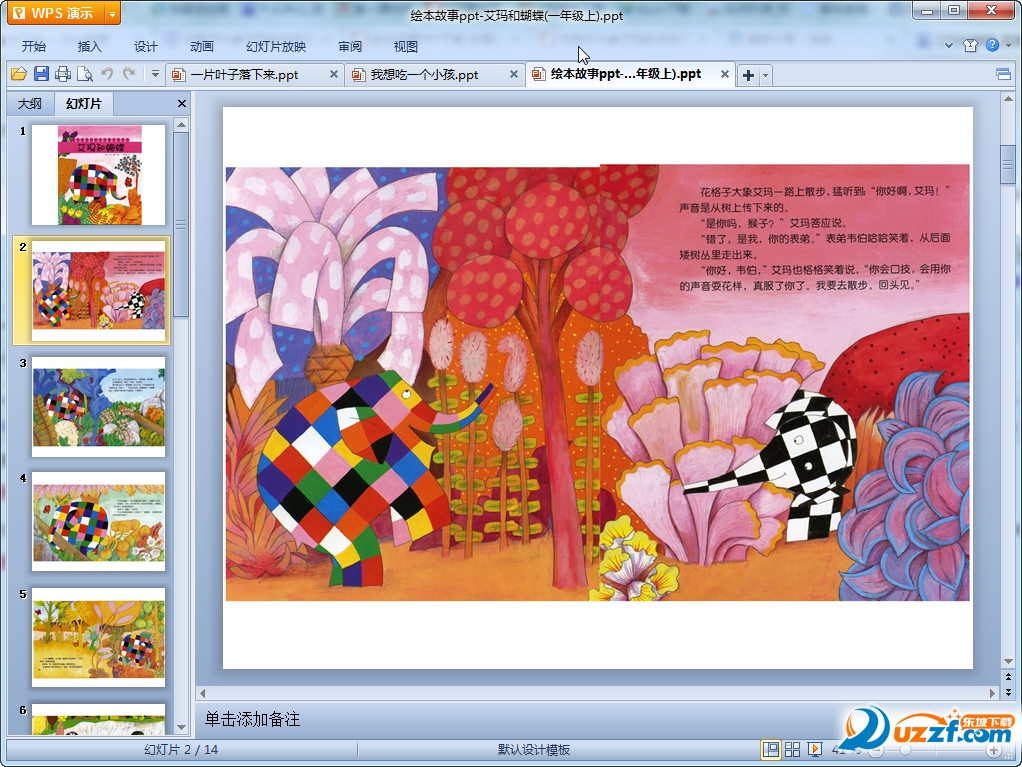The width and height of the screenshot is (1022, 767).
Task: Select the colorful patchwork elephant picture on slide
Action: (375, 476)
